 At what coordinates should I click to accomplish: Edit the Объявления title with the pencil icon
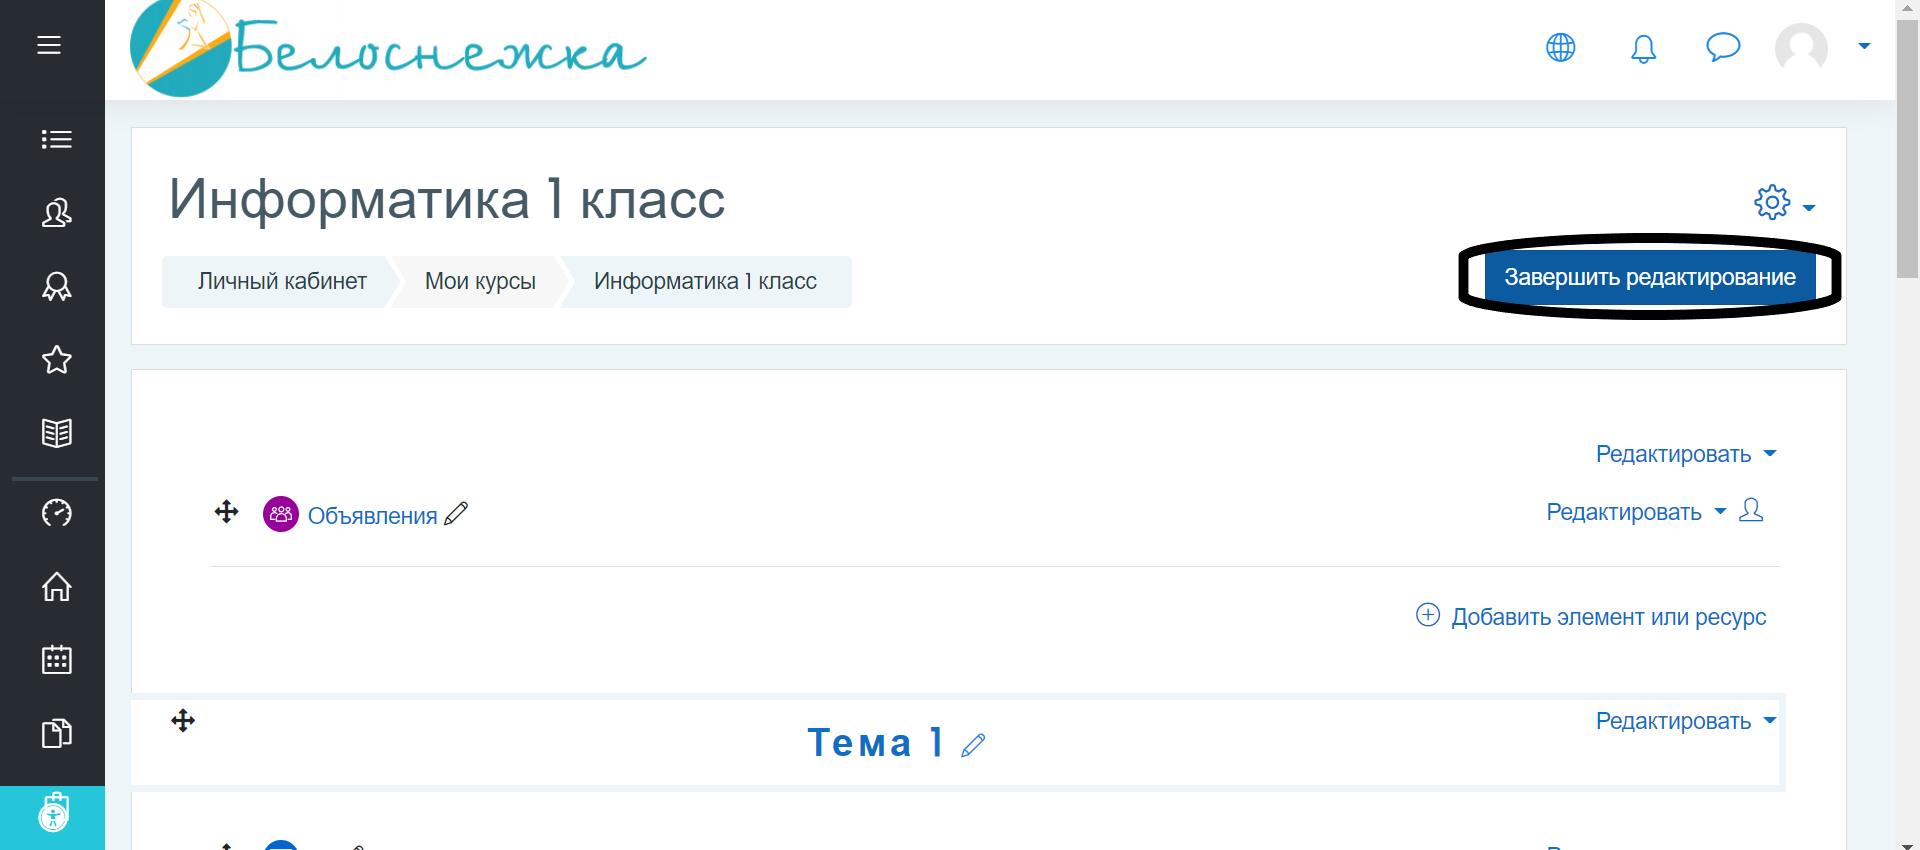coord(456,514)
